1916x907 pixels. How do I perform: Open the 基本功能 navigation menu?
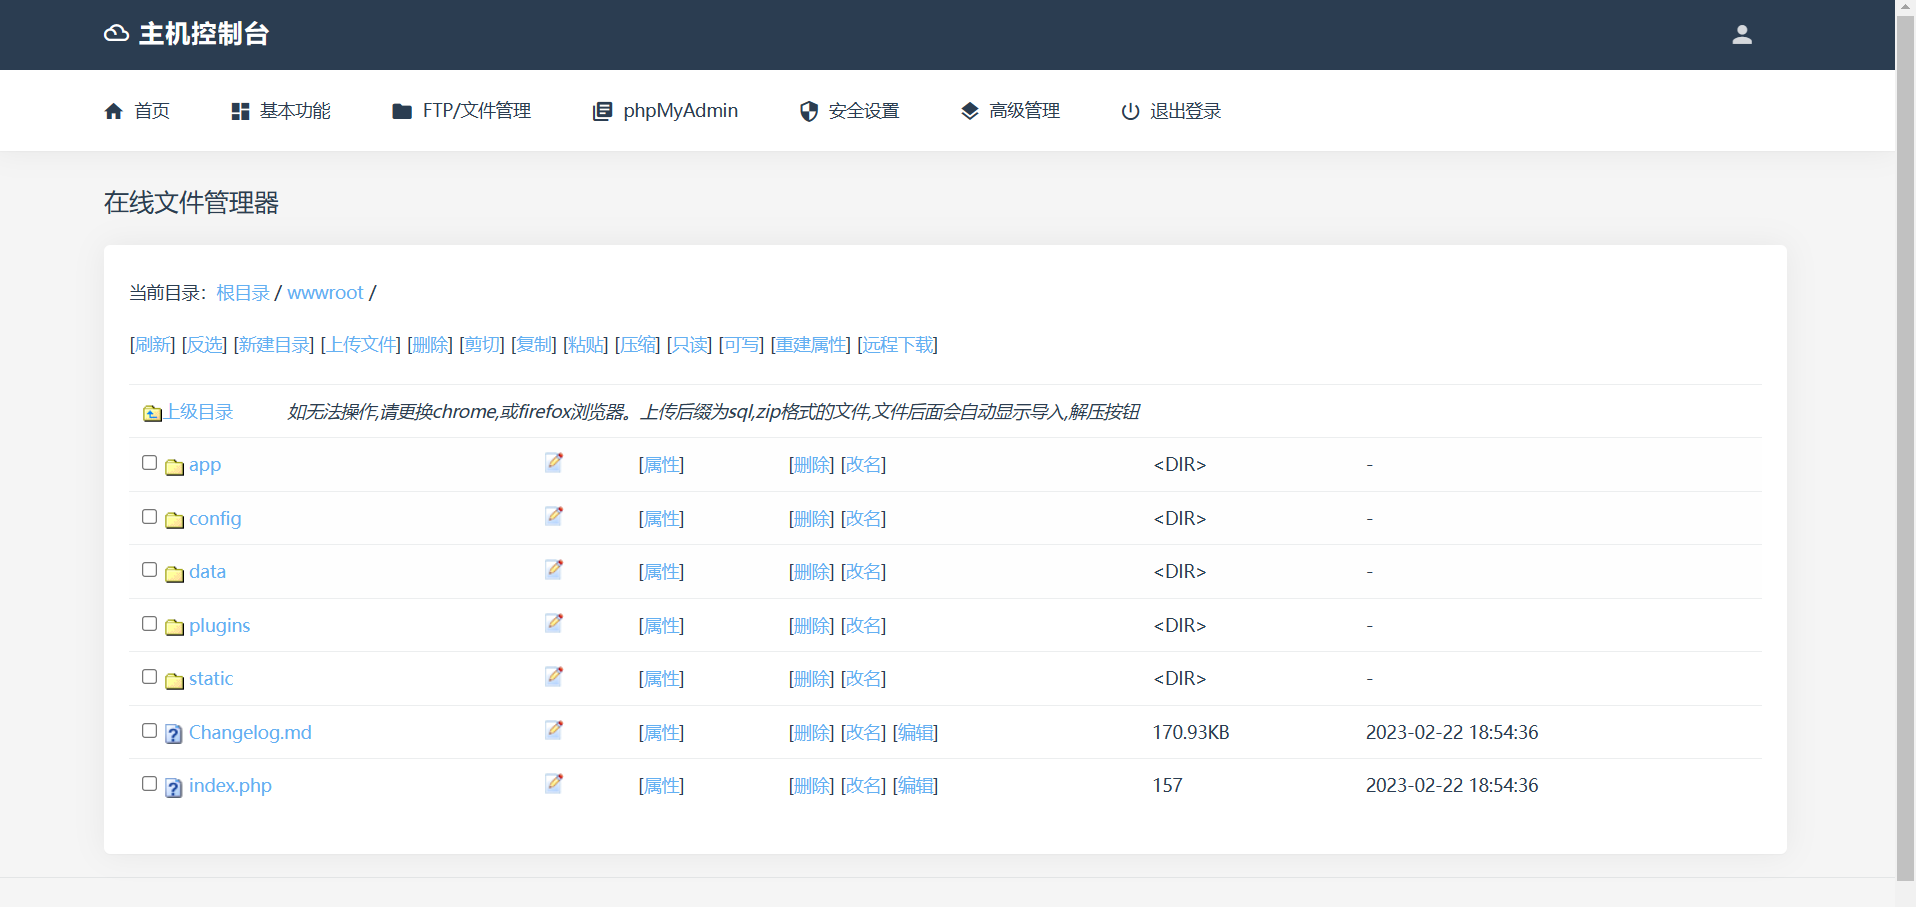pos(281,111)
